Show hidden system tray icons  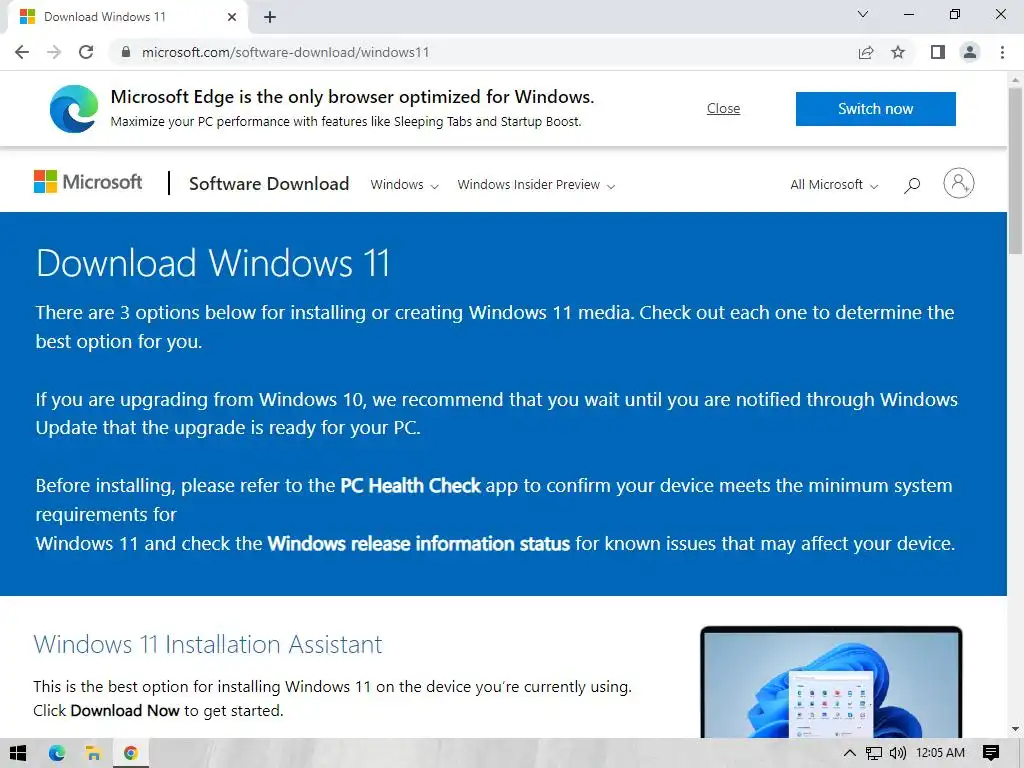(849, 753)
